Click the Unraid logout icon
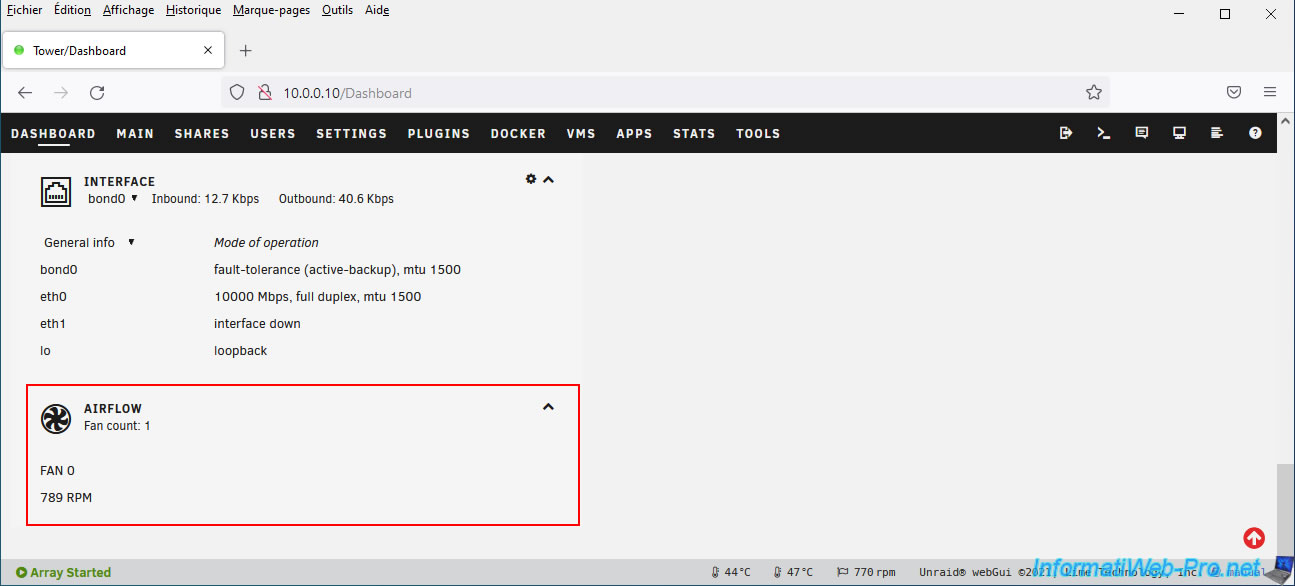This screenshot has height=586, width=1295. pos(1065,133)
